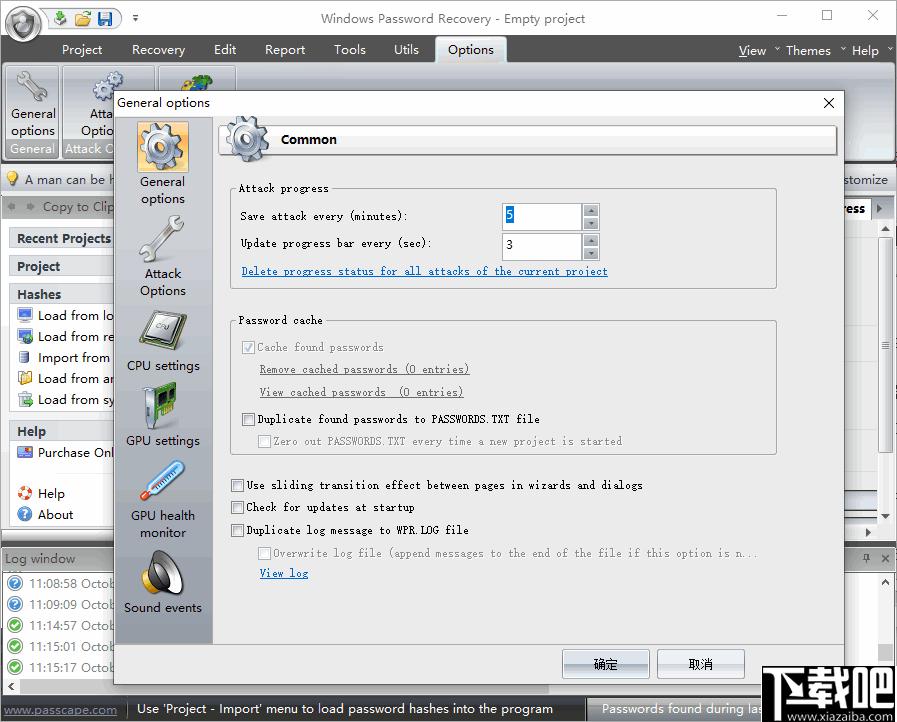The image size is (897, 722).
Task: Click the Load from local computer icon under Hashes
Action: [25, 315]
